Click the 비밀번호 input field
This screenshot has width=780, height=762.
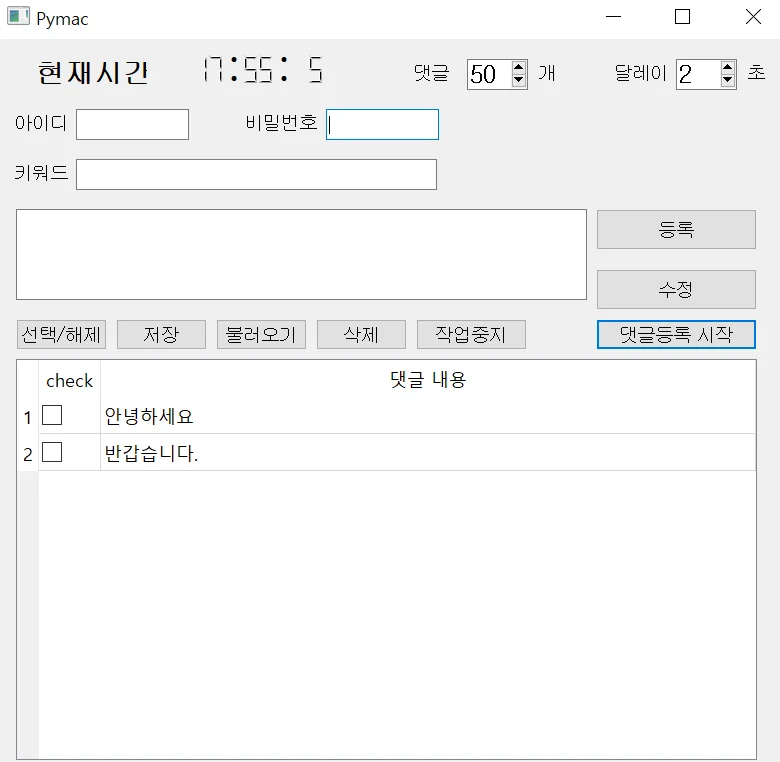pos(382,124)
